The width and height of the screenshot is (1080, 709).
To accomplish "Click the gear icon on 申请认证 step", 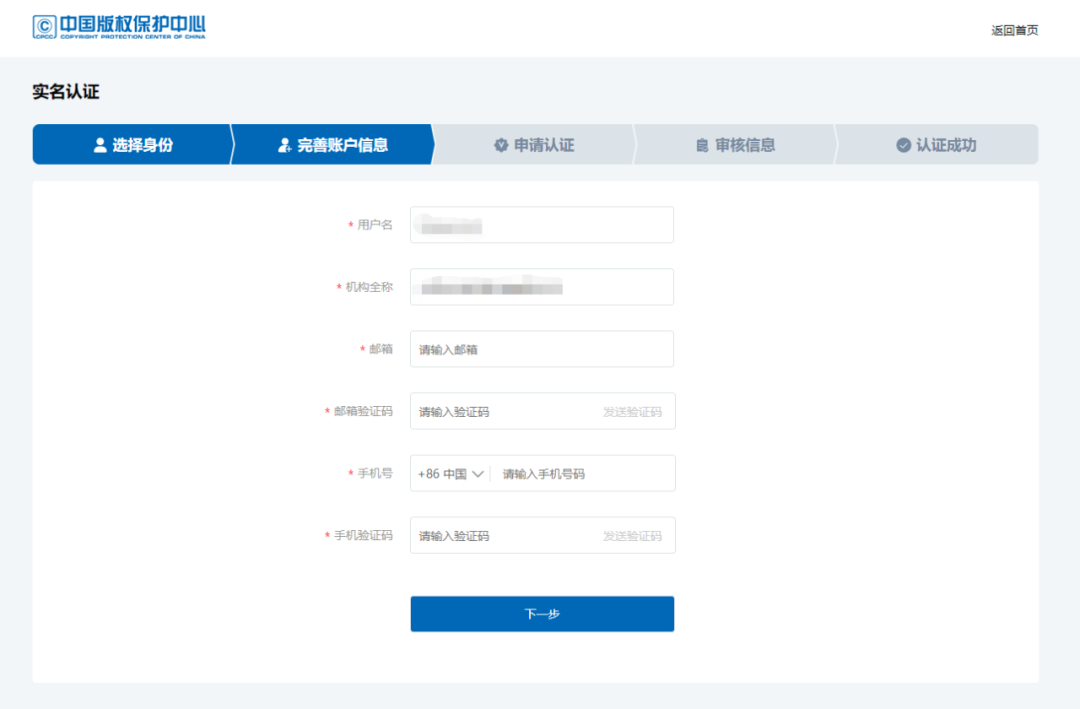I will pos(500,144).
